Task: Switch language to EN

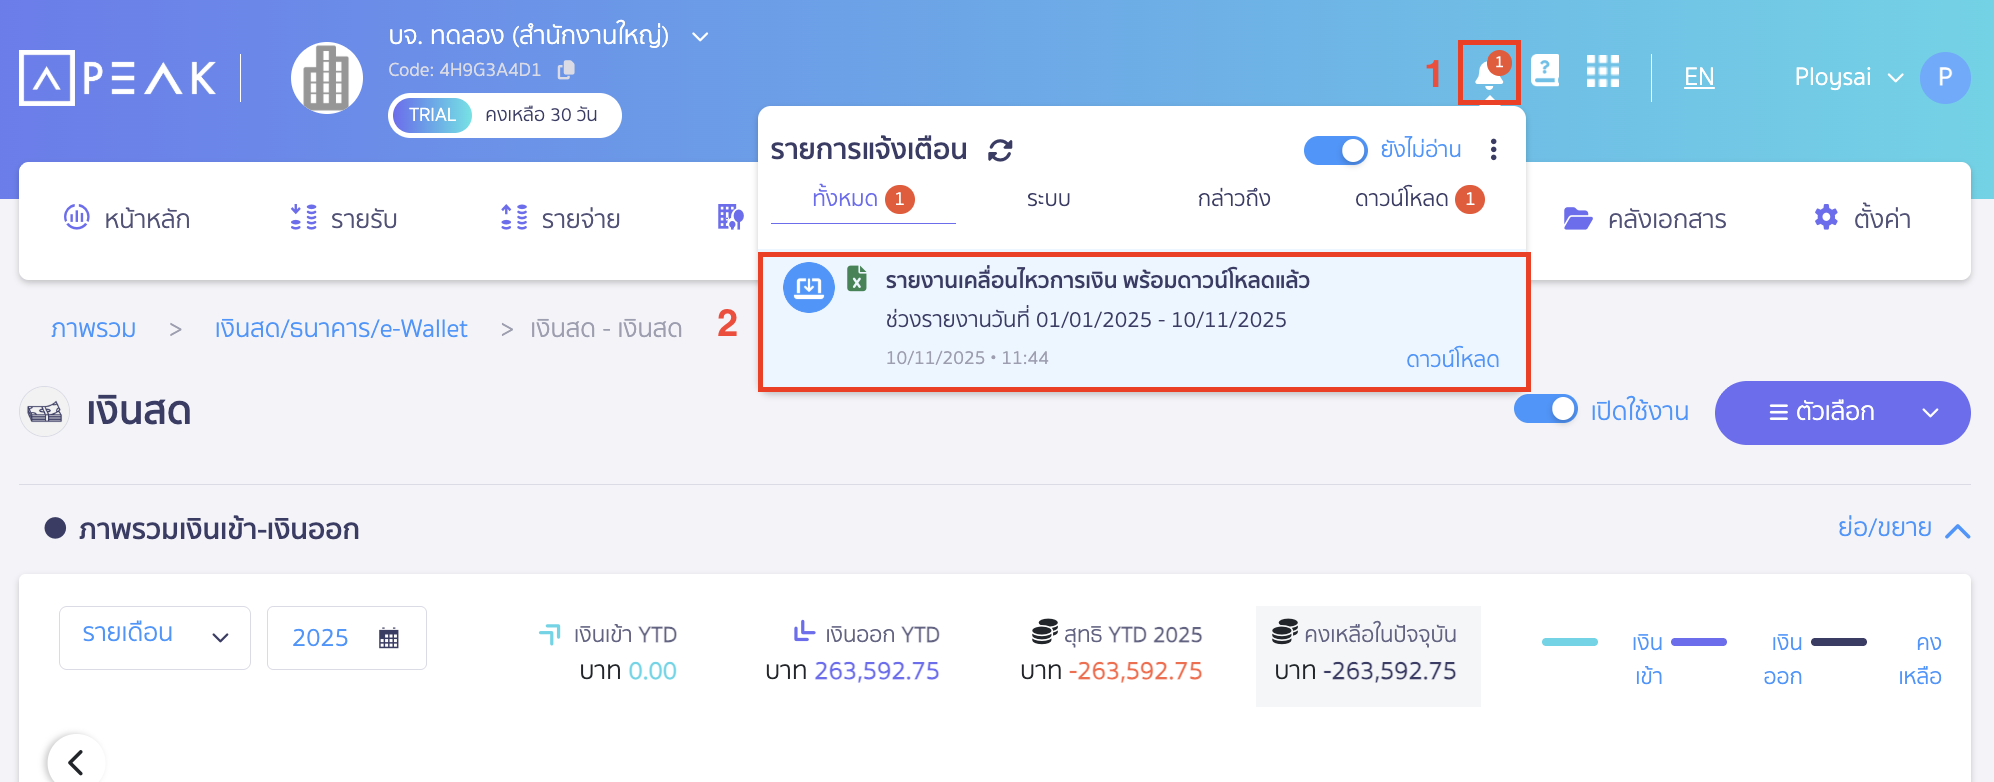Action: click(1699, 77)
